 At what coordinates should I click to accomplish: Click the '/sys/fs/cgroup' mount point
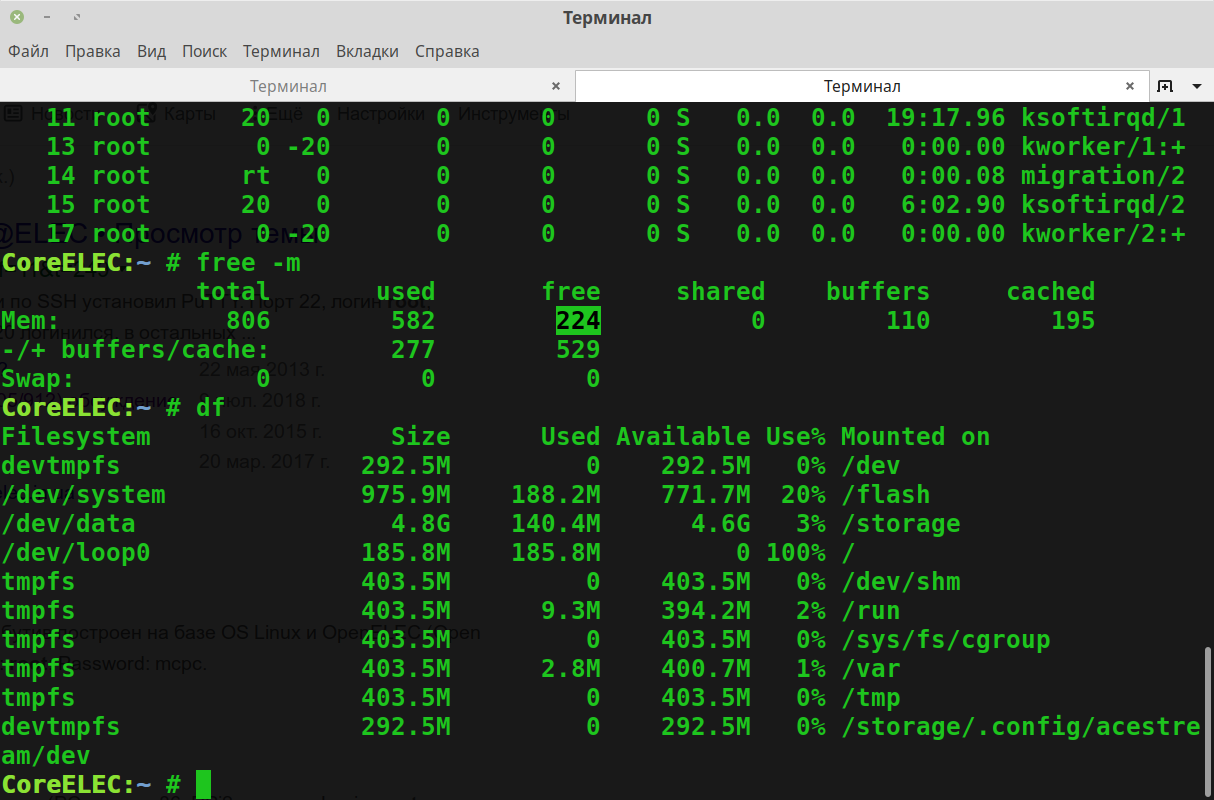945,639
